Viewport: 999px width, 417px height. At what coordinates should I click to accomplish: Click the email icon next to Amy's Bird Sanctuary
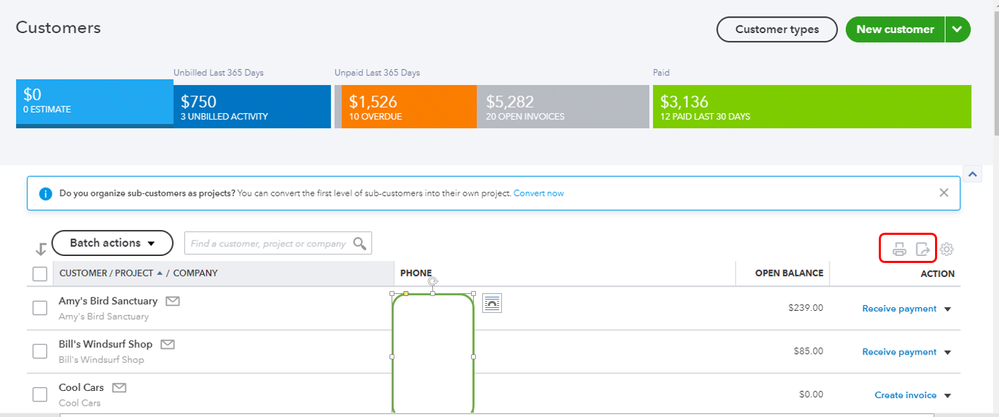click(x=172, y=301)
